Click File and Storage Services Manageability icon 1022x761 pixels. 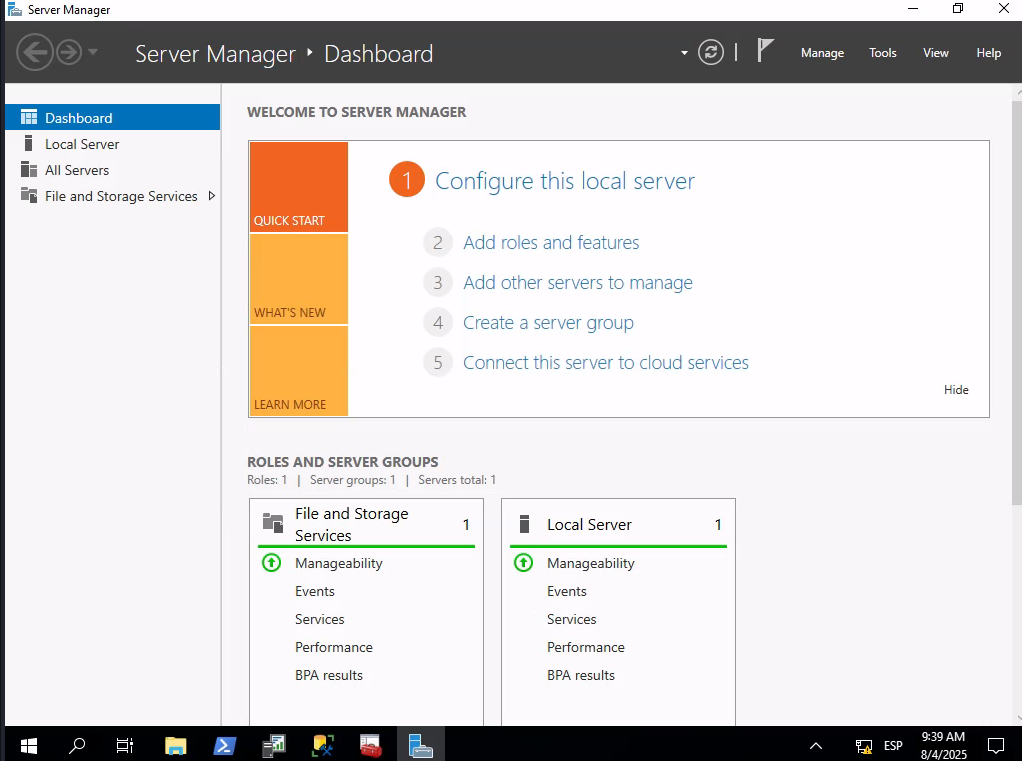tap(271, 563)
